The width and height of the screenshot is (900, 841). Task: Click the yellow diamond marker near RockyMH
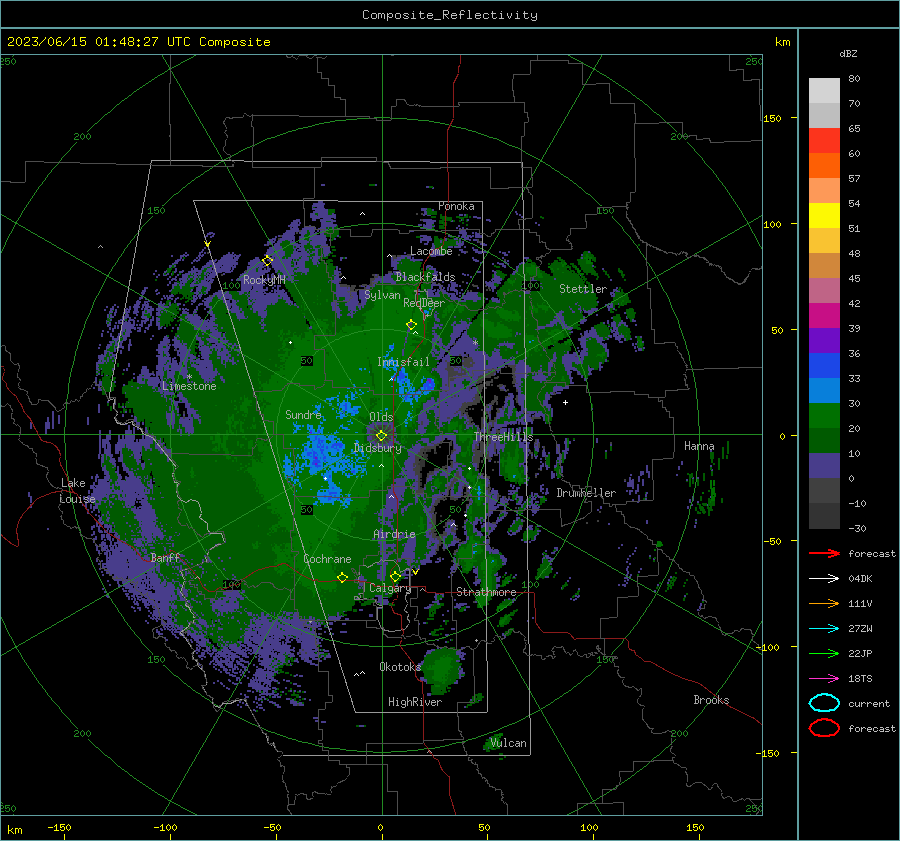coord(267,261)
